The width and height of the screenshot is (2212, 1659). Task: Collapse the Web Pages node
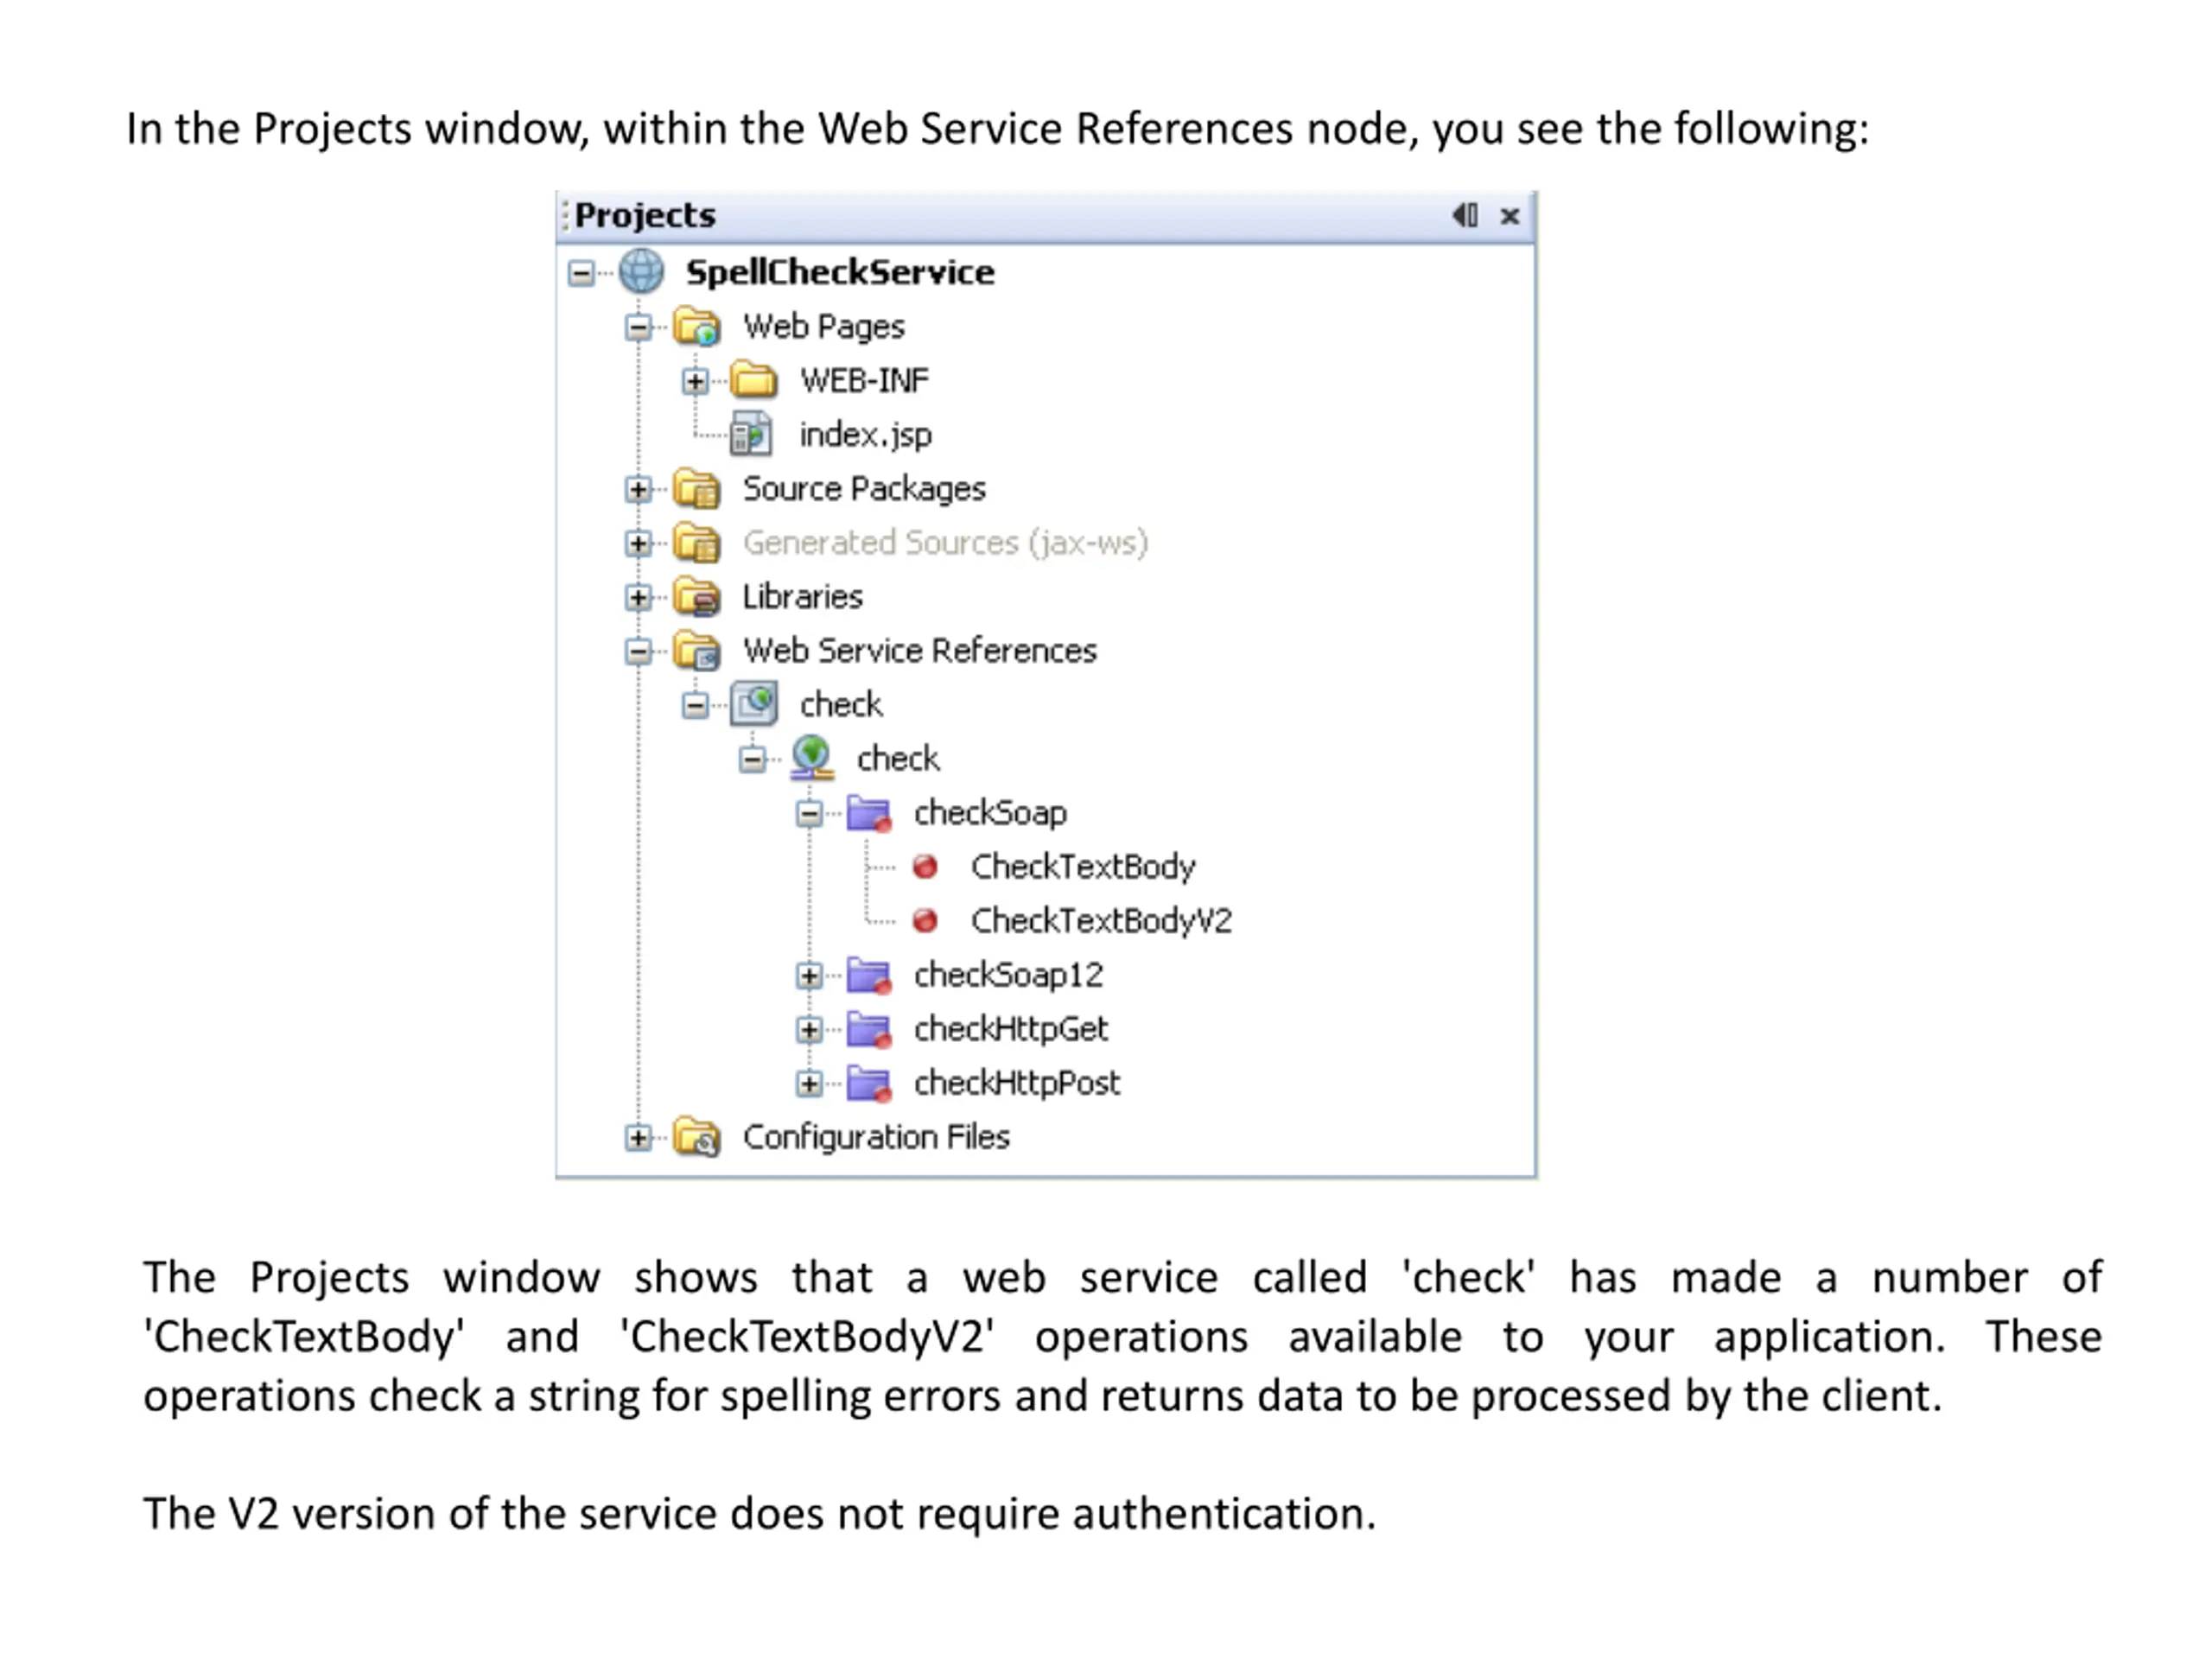638,327
